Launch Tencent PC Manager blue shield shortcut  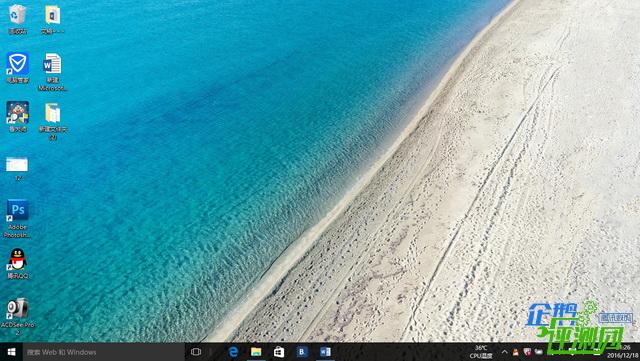[18, 68]
